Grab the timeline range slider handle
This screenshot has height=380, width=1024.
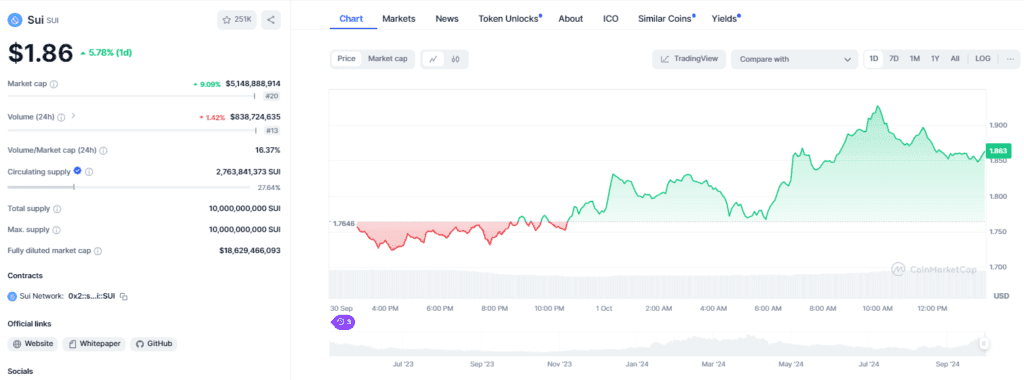pos(984,343)
